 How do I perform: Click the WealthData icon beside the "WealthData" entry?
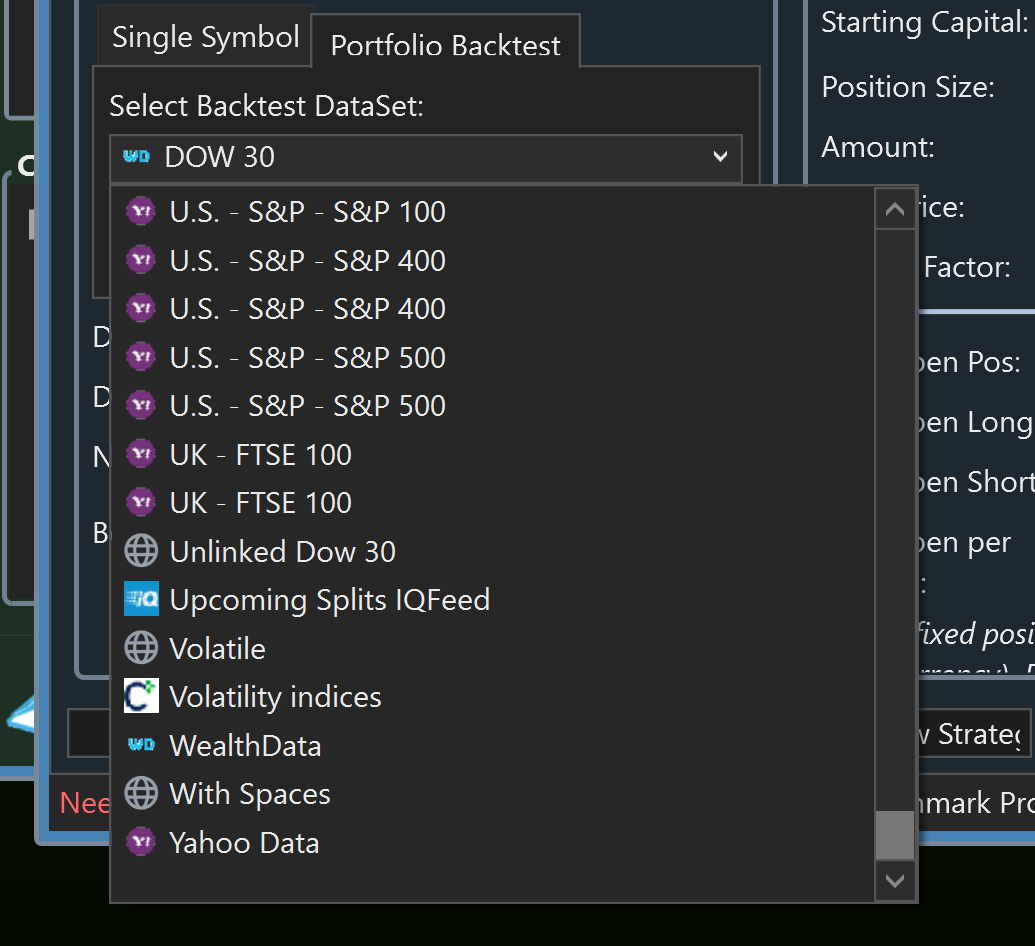pos(141,745)
